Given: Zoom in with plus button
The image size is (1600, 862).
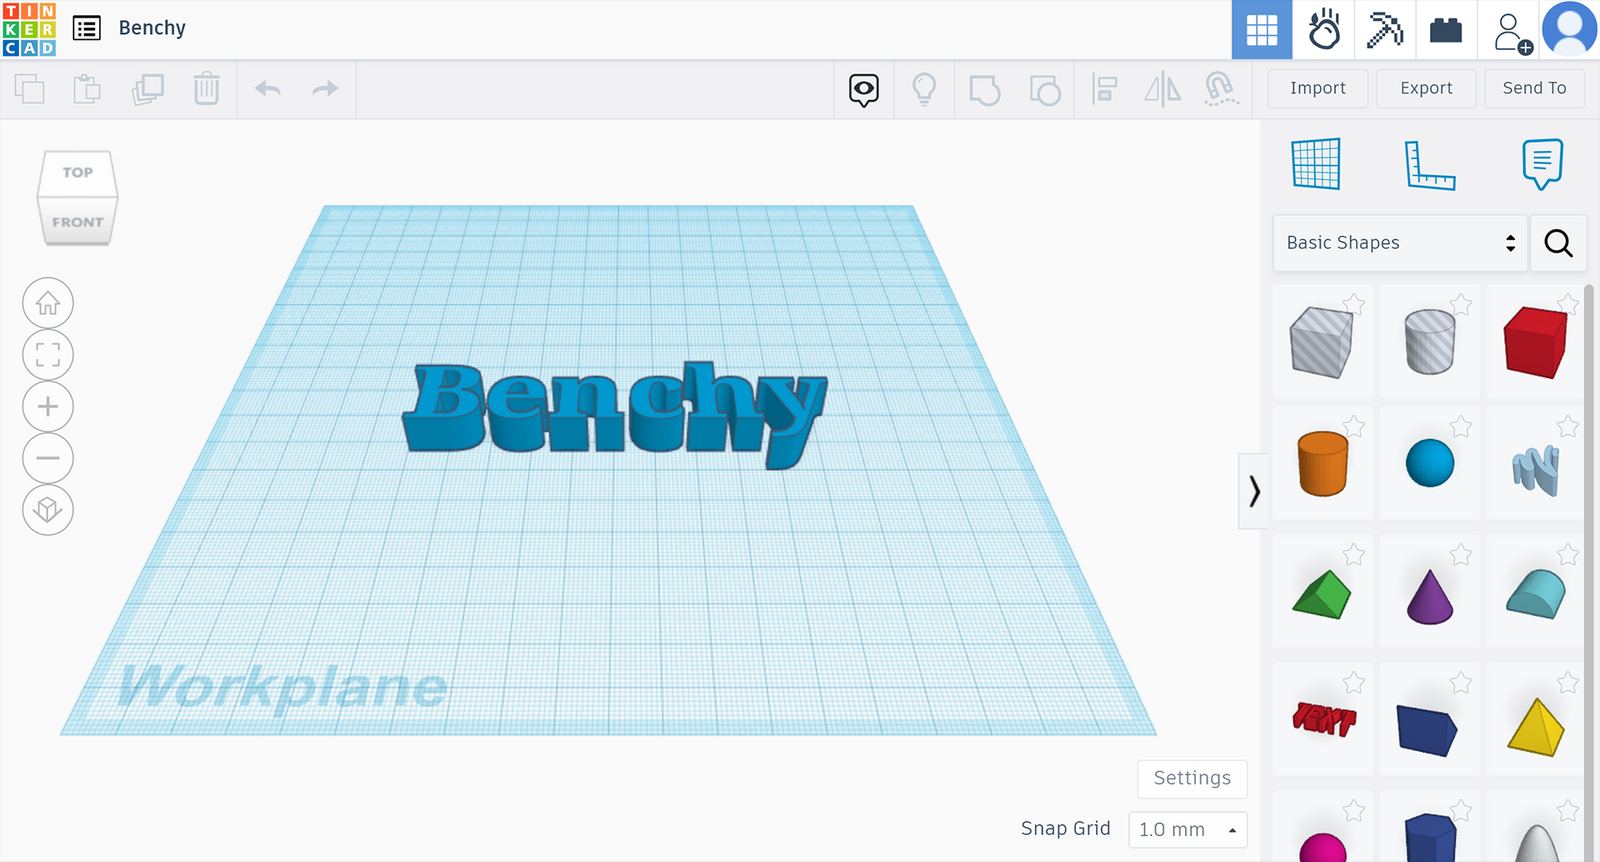Looking at the screenshot, I should tap(48, 407).
